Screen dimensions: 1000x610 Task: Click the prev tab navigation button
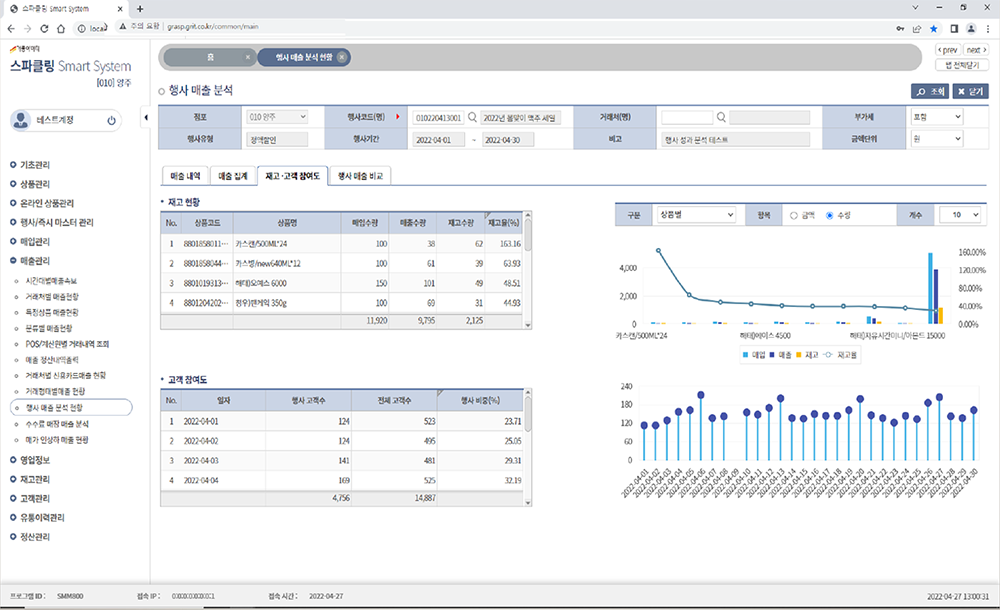[948, 50]
